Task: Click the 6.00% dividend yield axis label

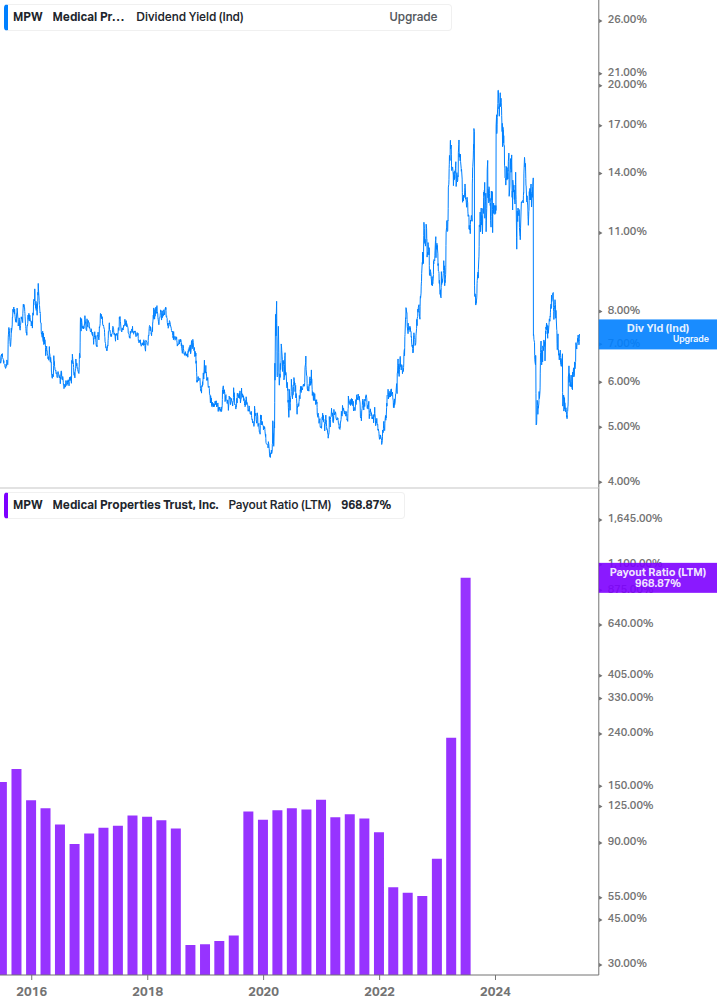Action: click(623, 381)
